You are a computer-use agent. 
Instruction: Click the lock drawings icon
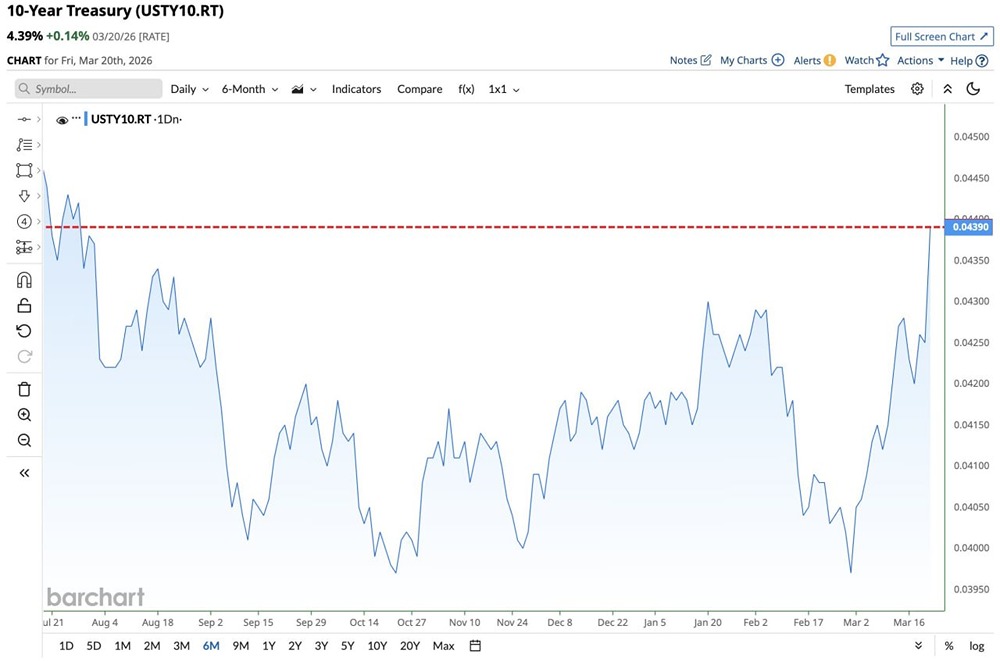pos(25,306)
